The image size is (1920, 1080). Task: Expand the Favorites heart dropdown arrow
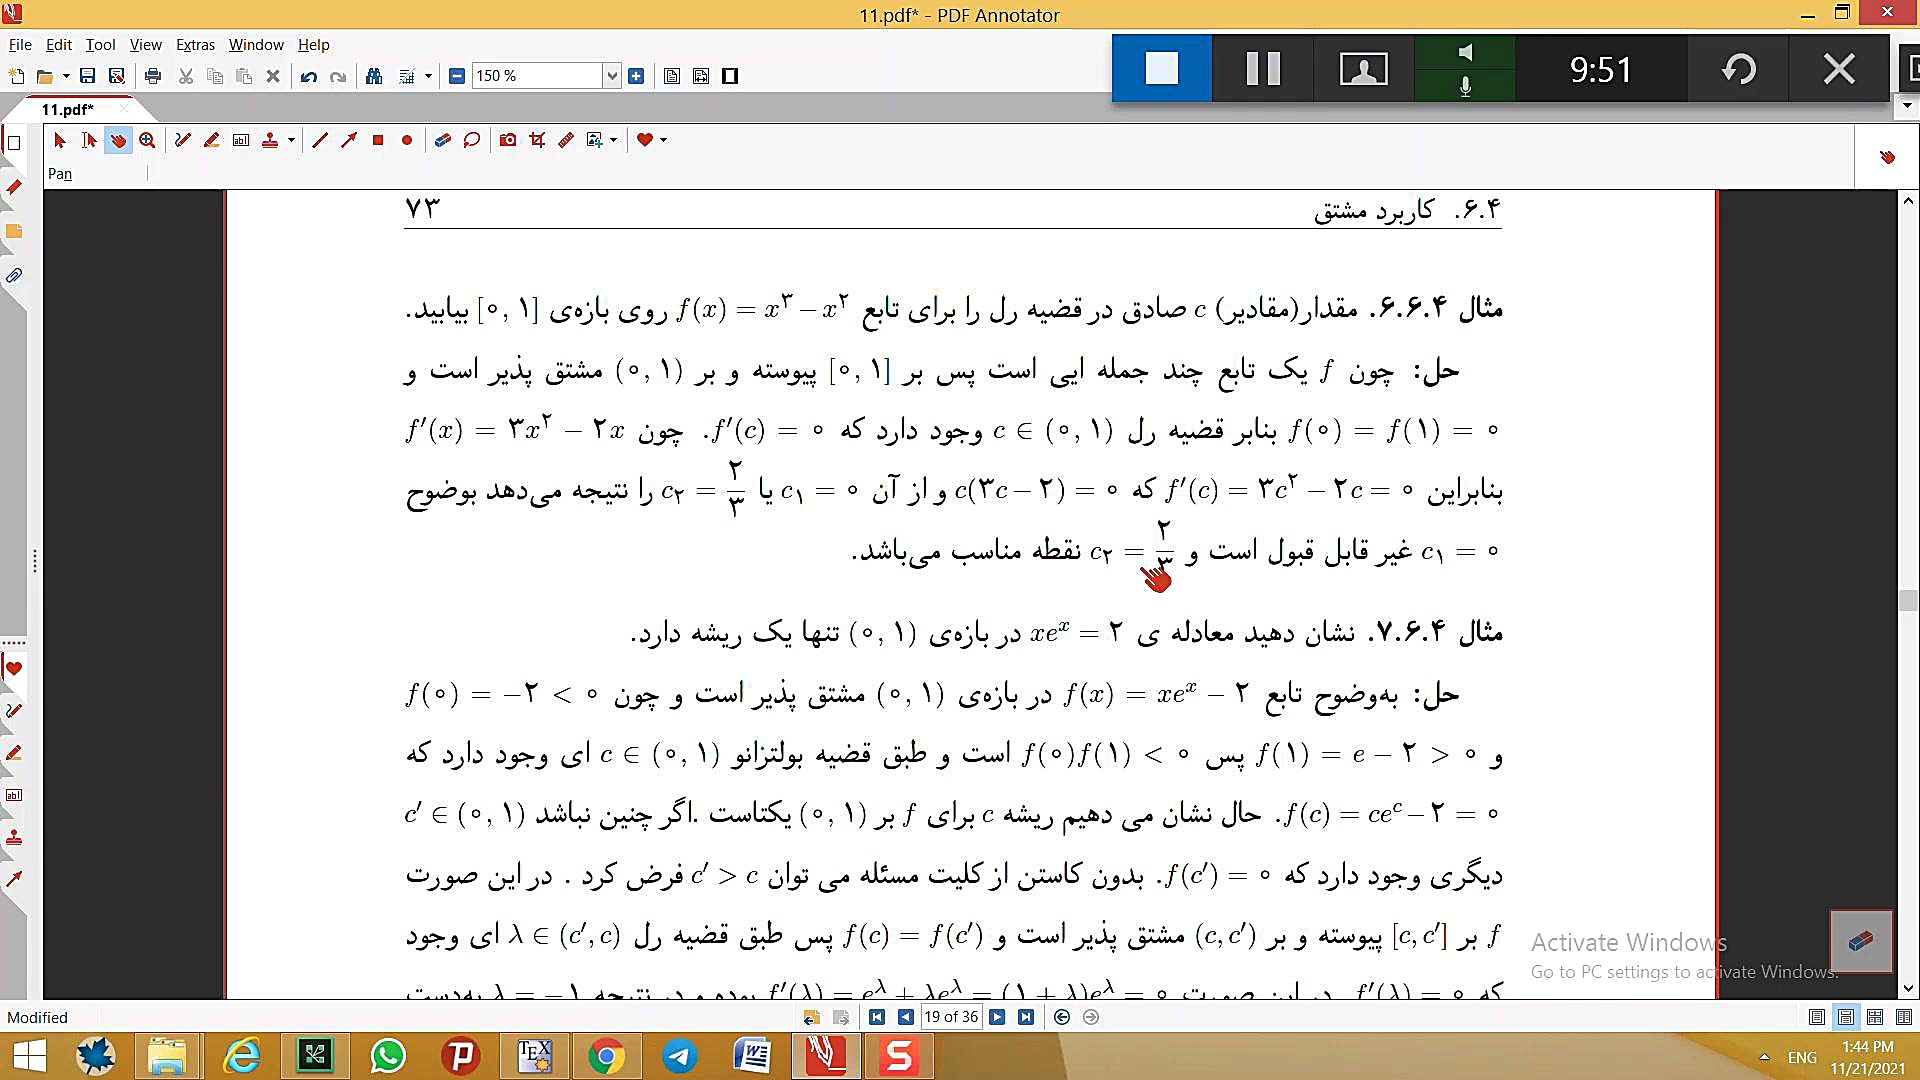click(x=663, y=140)
